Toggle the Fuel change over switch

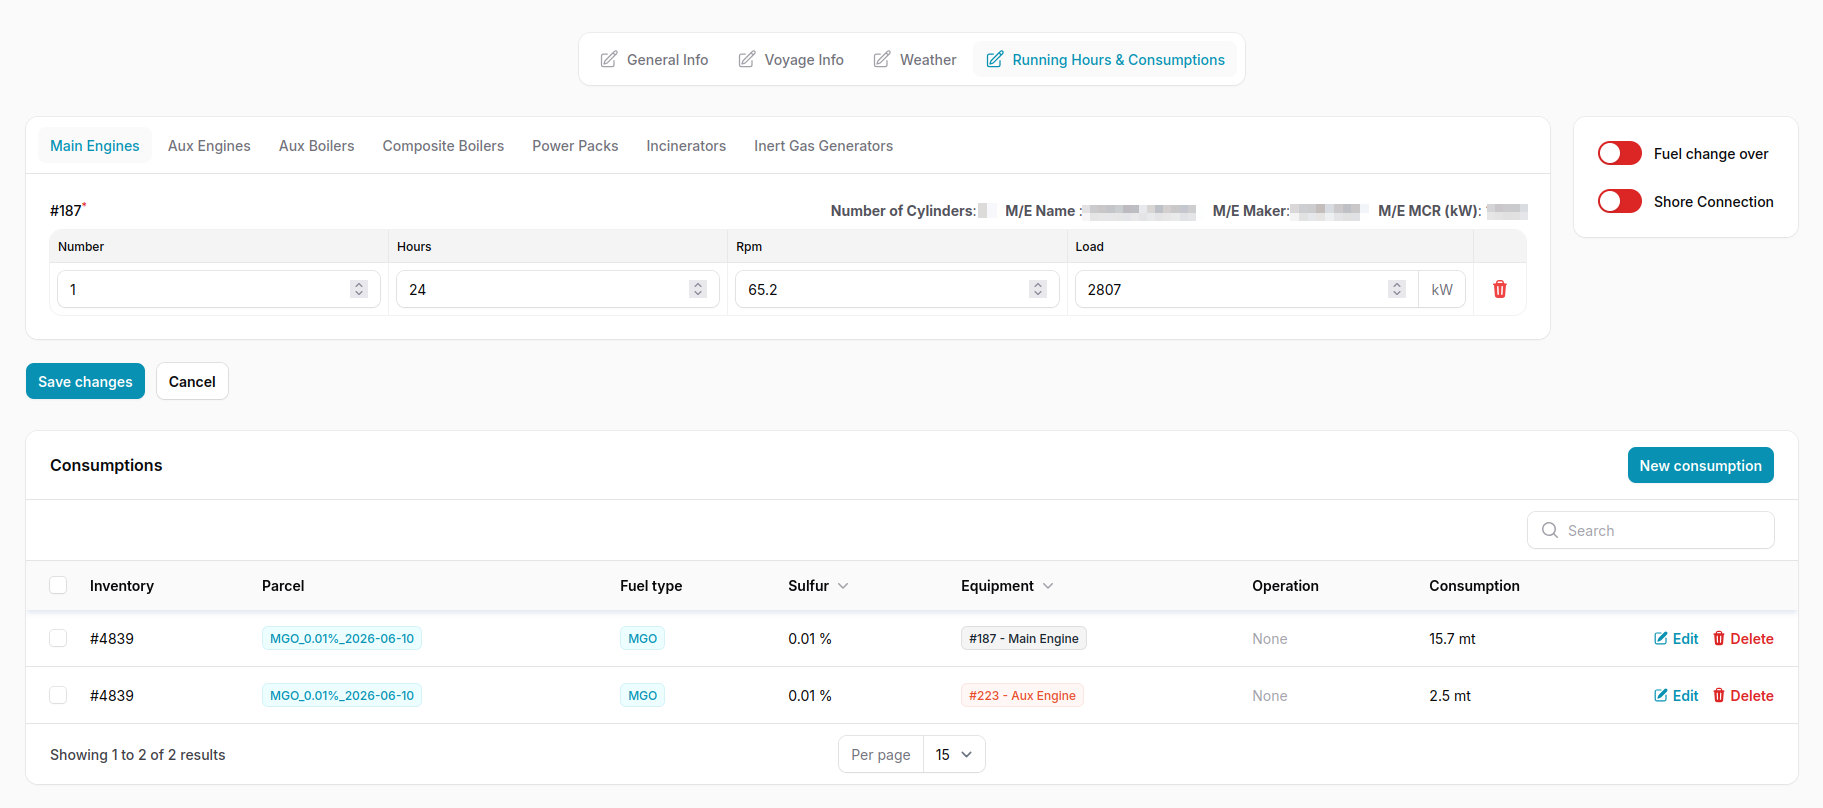coord(1619,153)
